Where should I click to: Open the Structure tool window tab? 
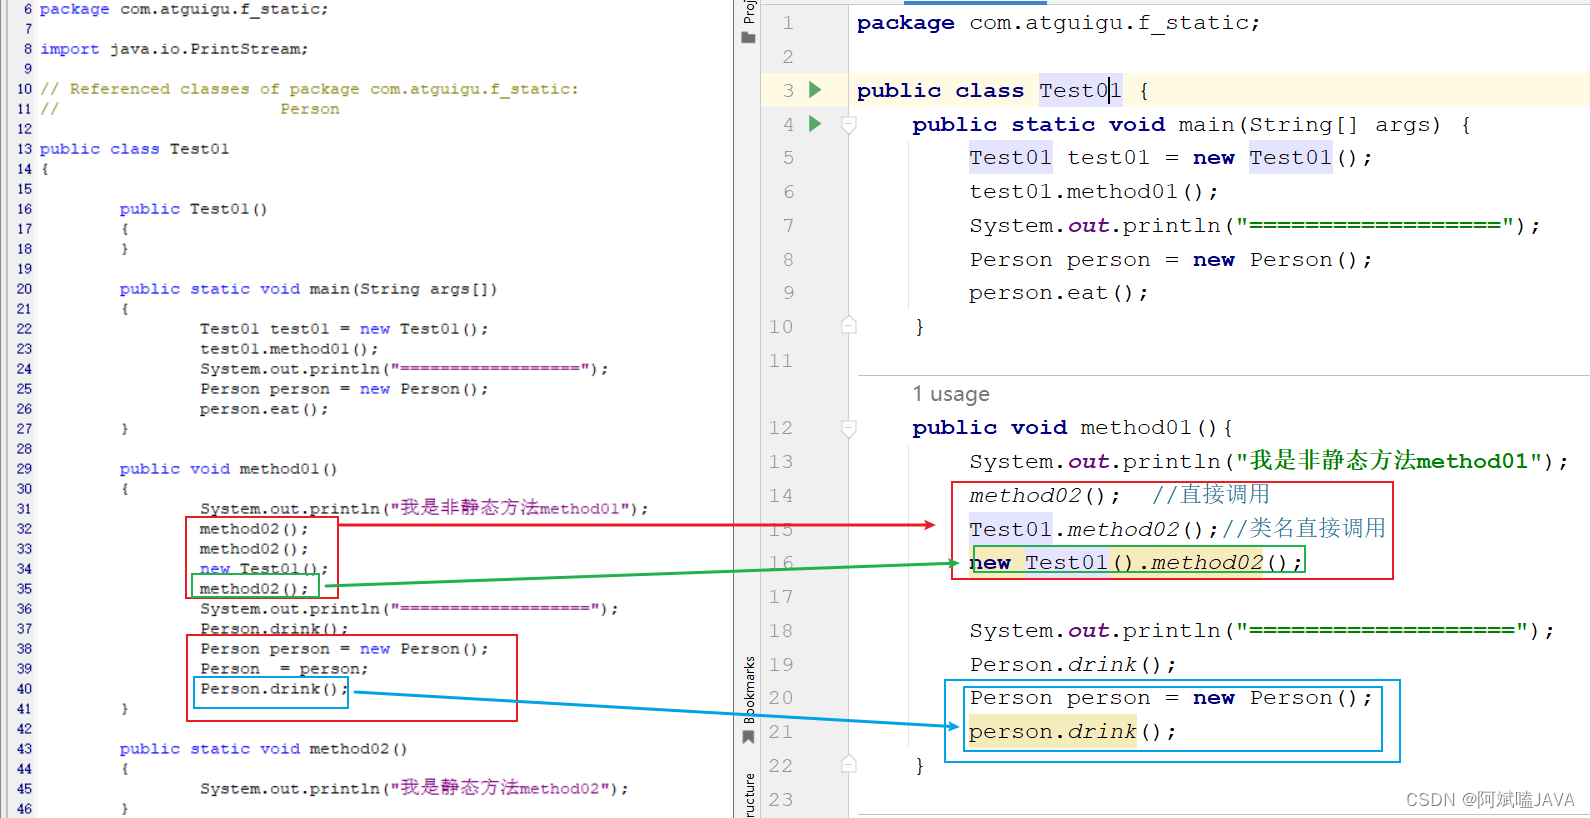tap(749, 795)
